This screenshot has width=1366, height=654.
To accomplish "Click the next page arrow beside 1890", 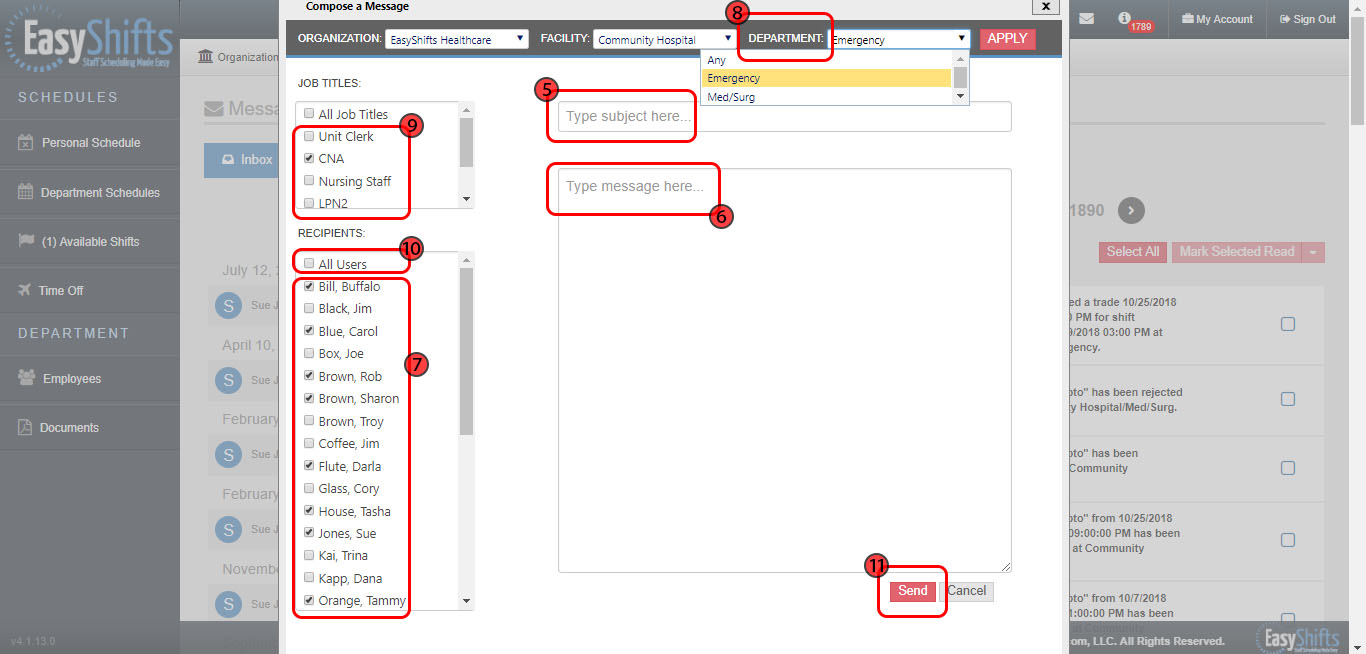I will pos(1130,211).
